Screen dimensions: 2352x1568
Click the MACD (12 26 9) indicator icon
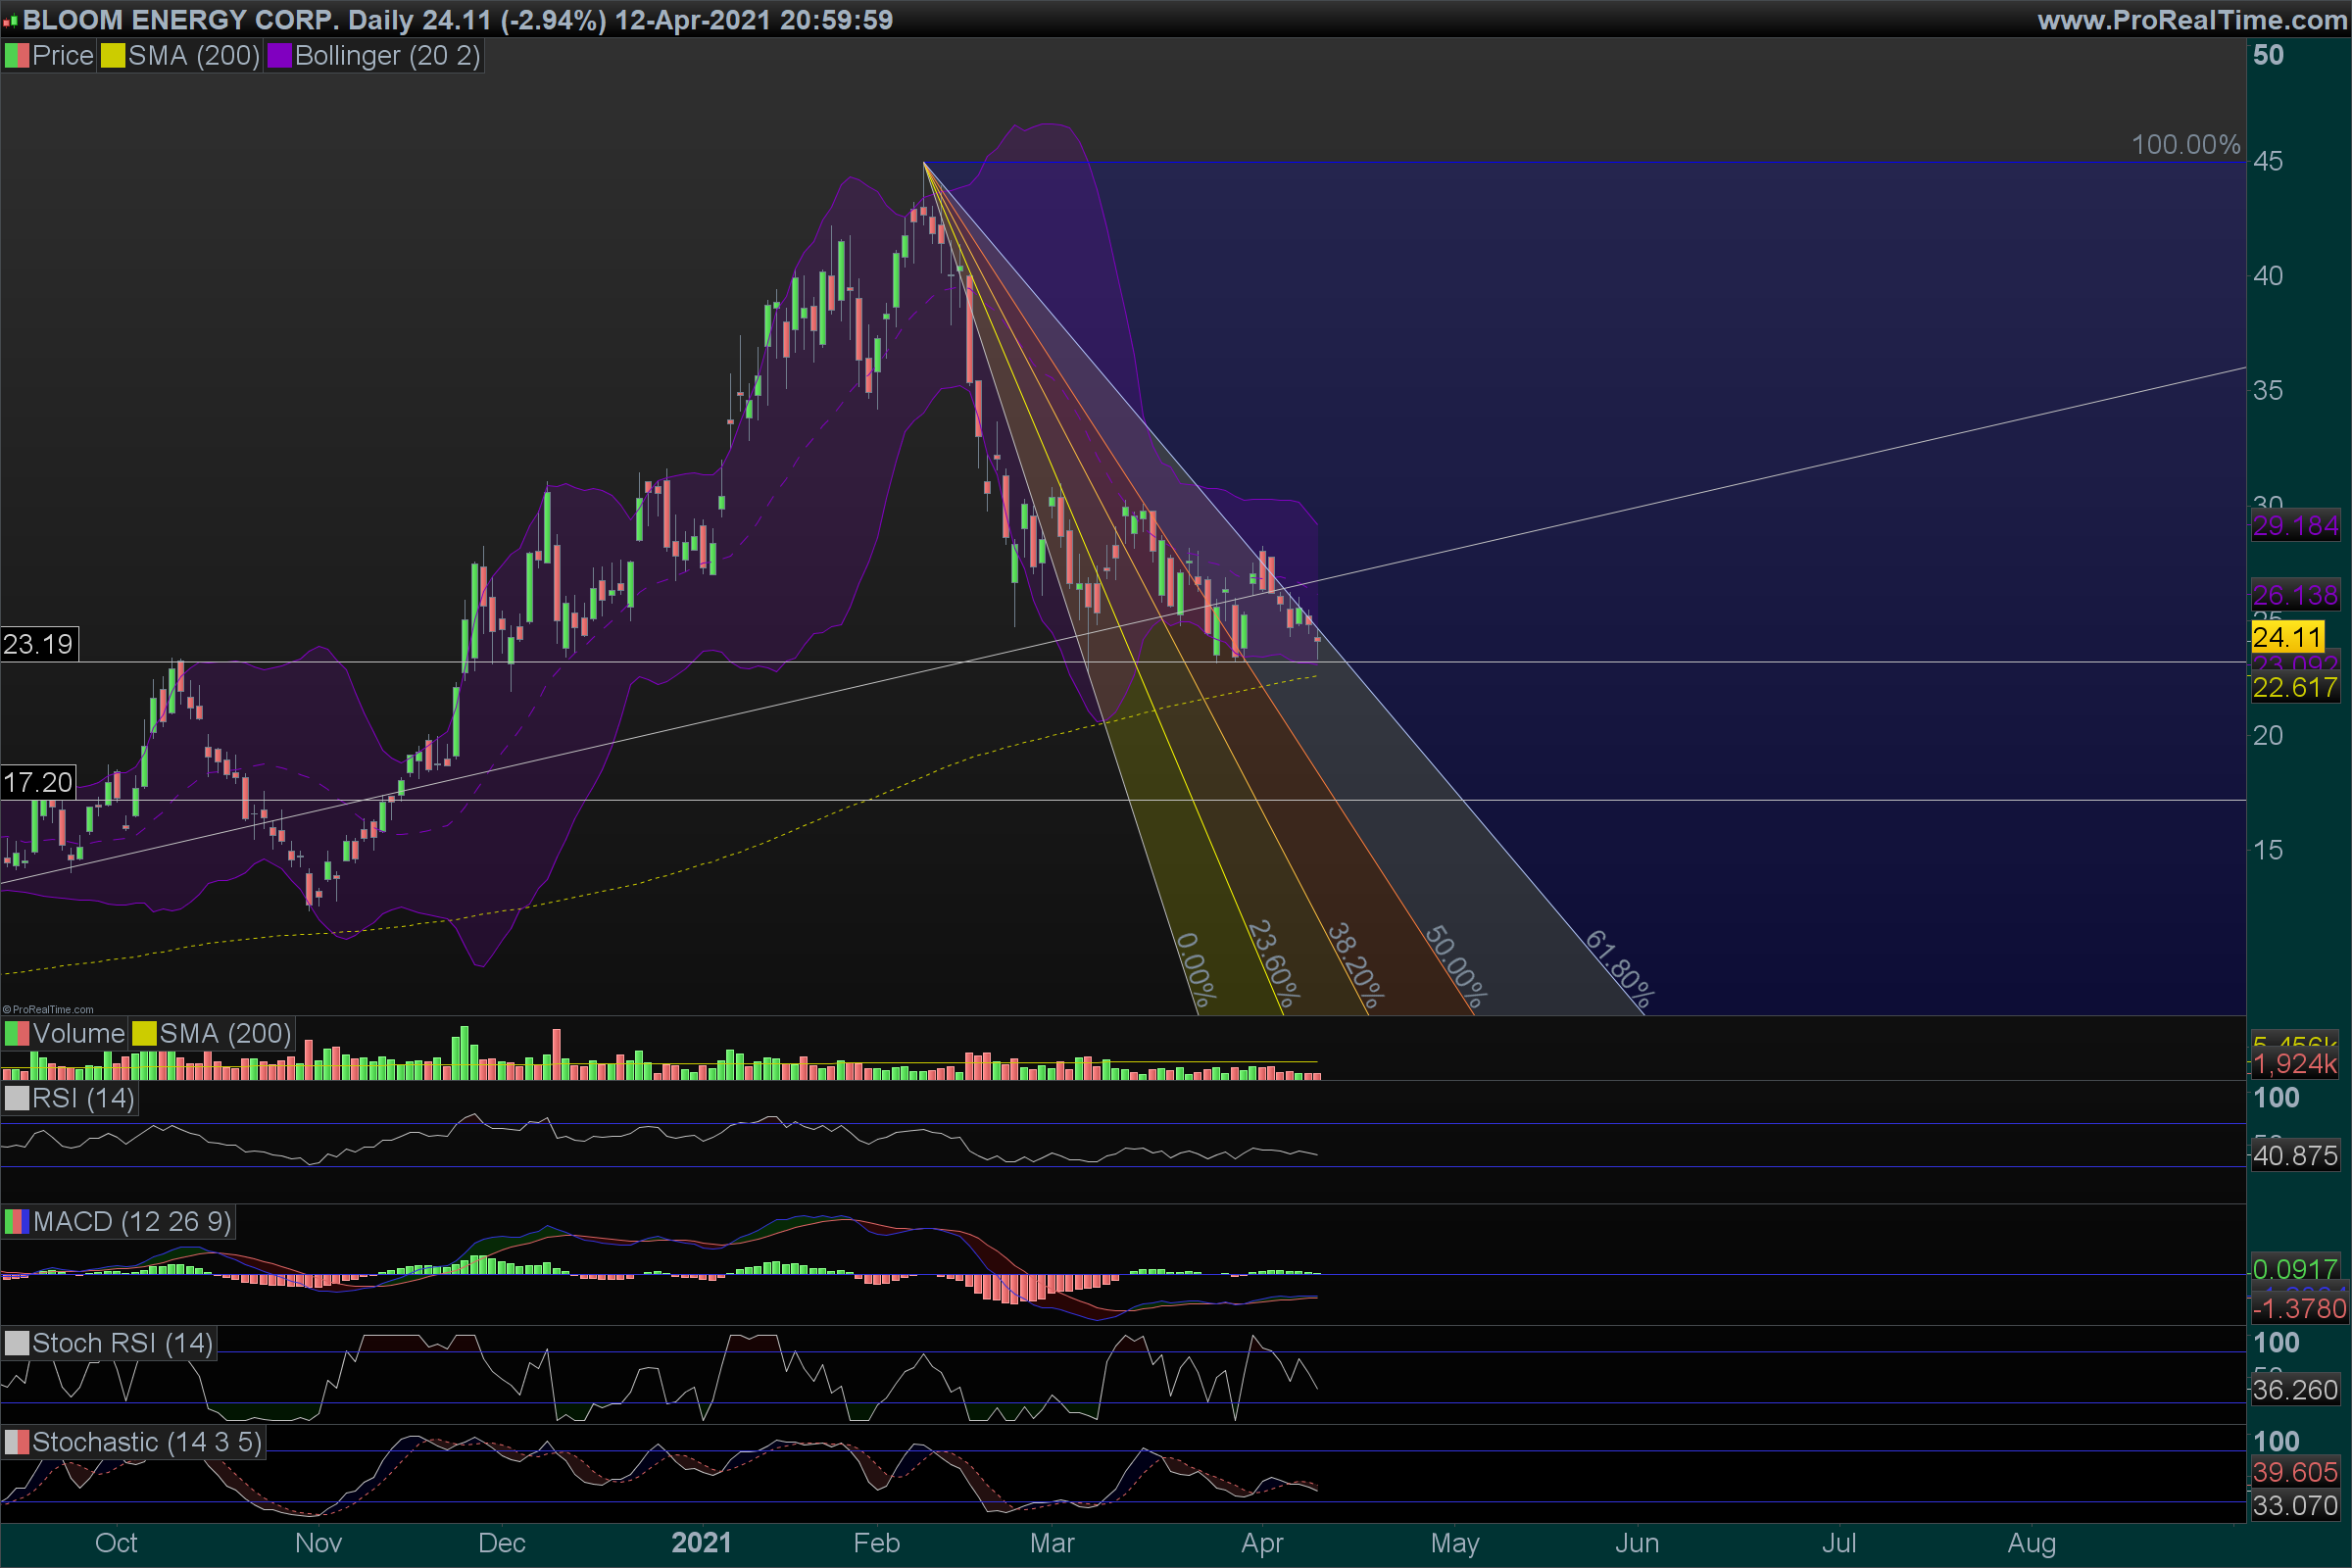[17, 1222]
